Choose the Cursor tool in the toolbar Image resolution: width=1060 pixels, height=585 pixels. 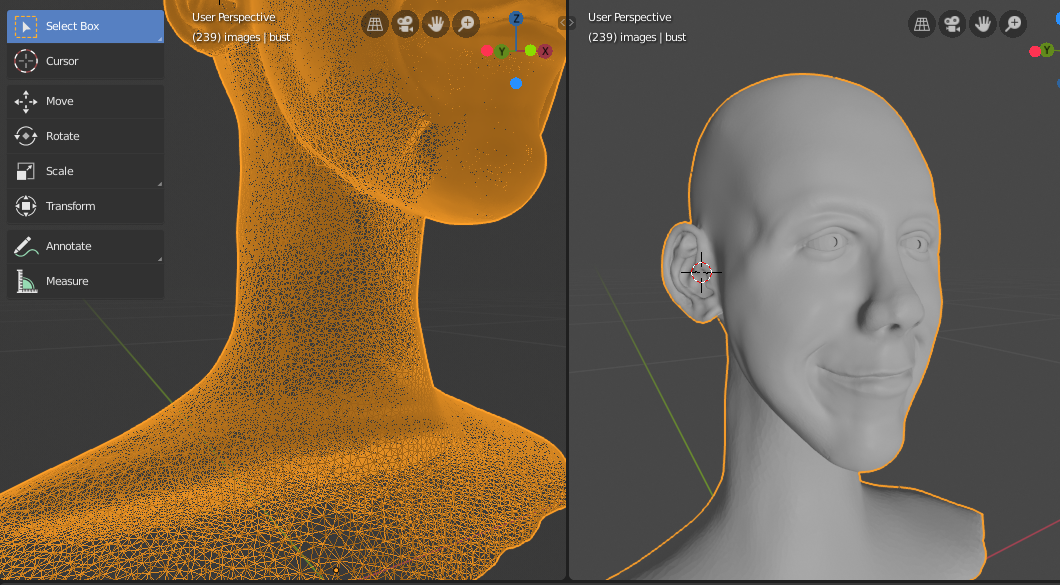click(85, 62)
